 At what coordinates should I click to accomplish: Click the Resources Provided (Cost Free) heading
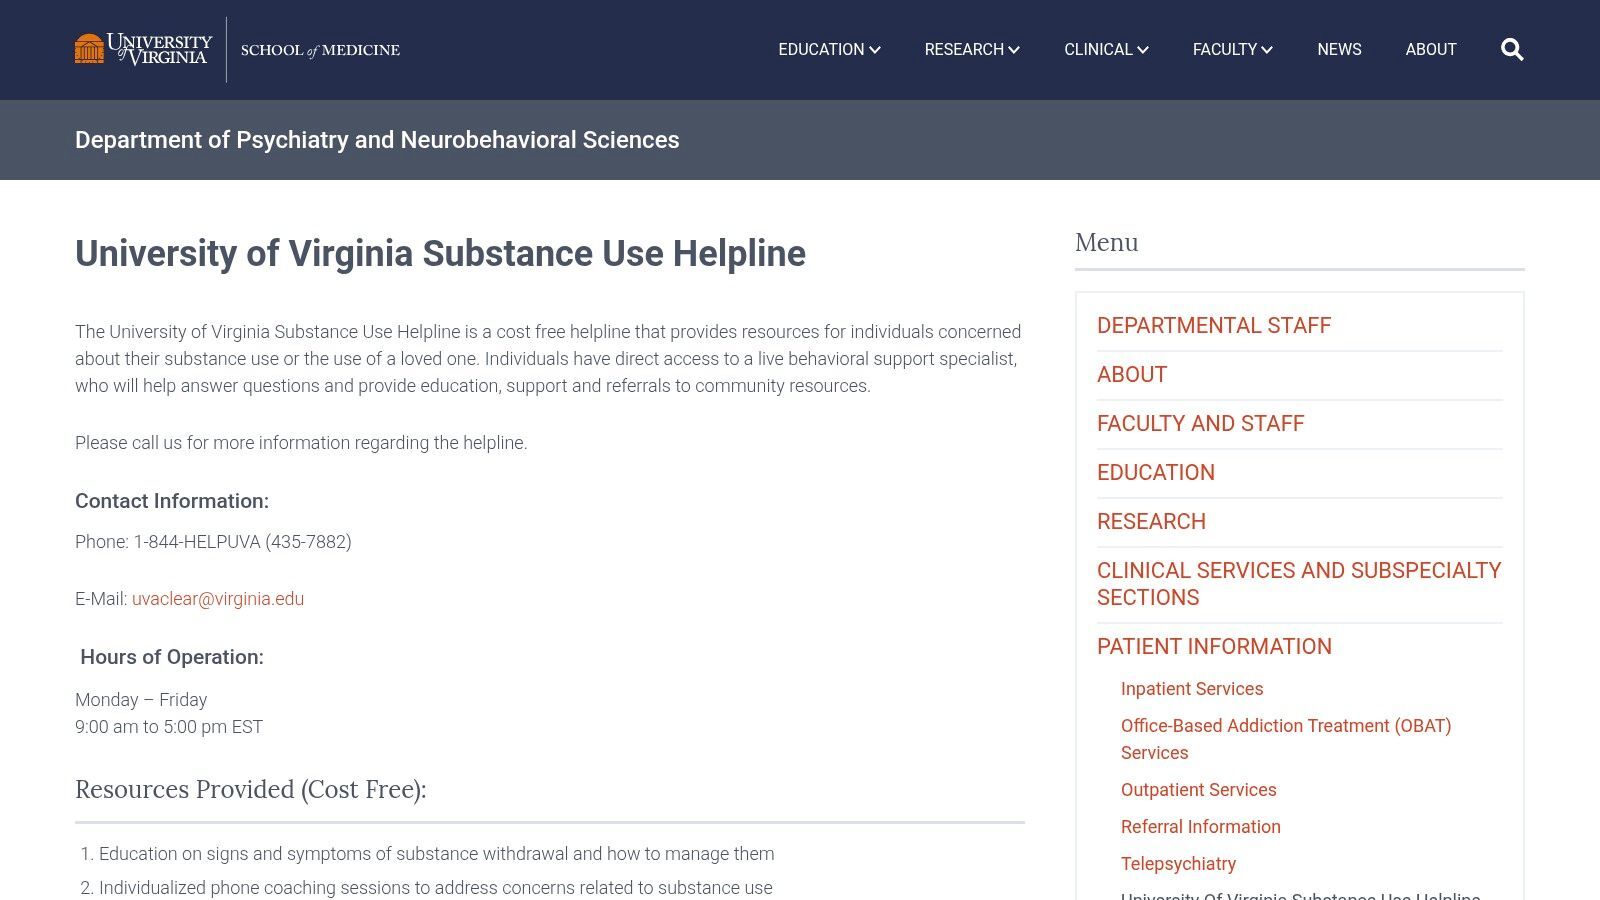(x=251, y=790)
